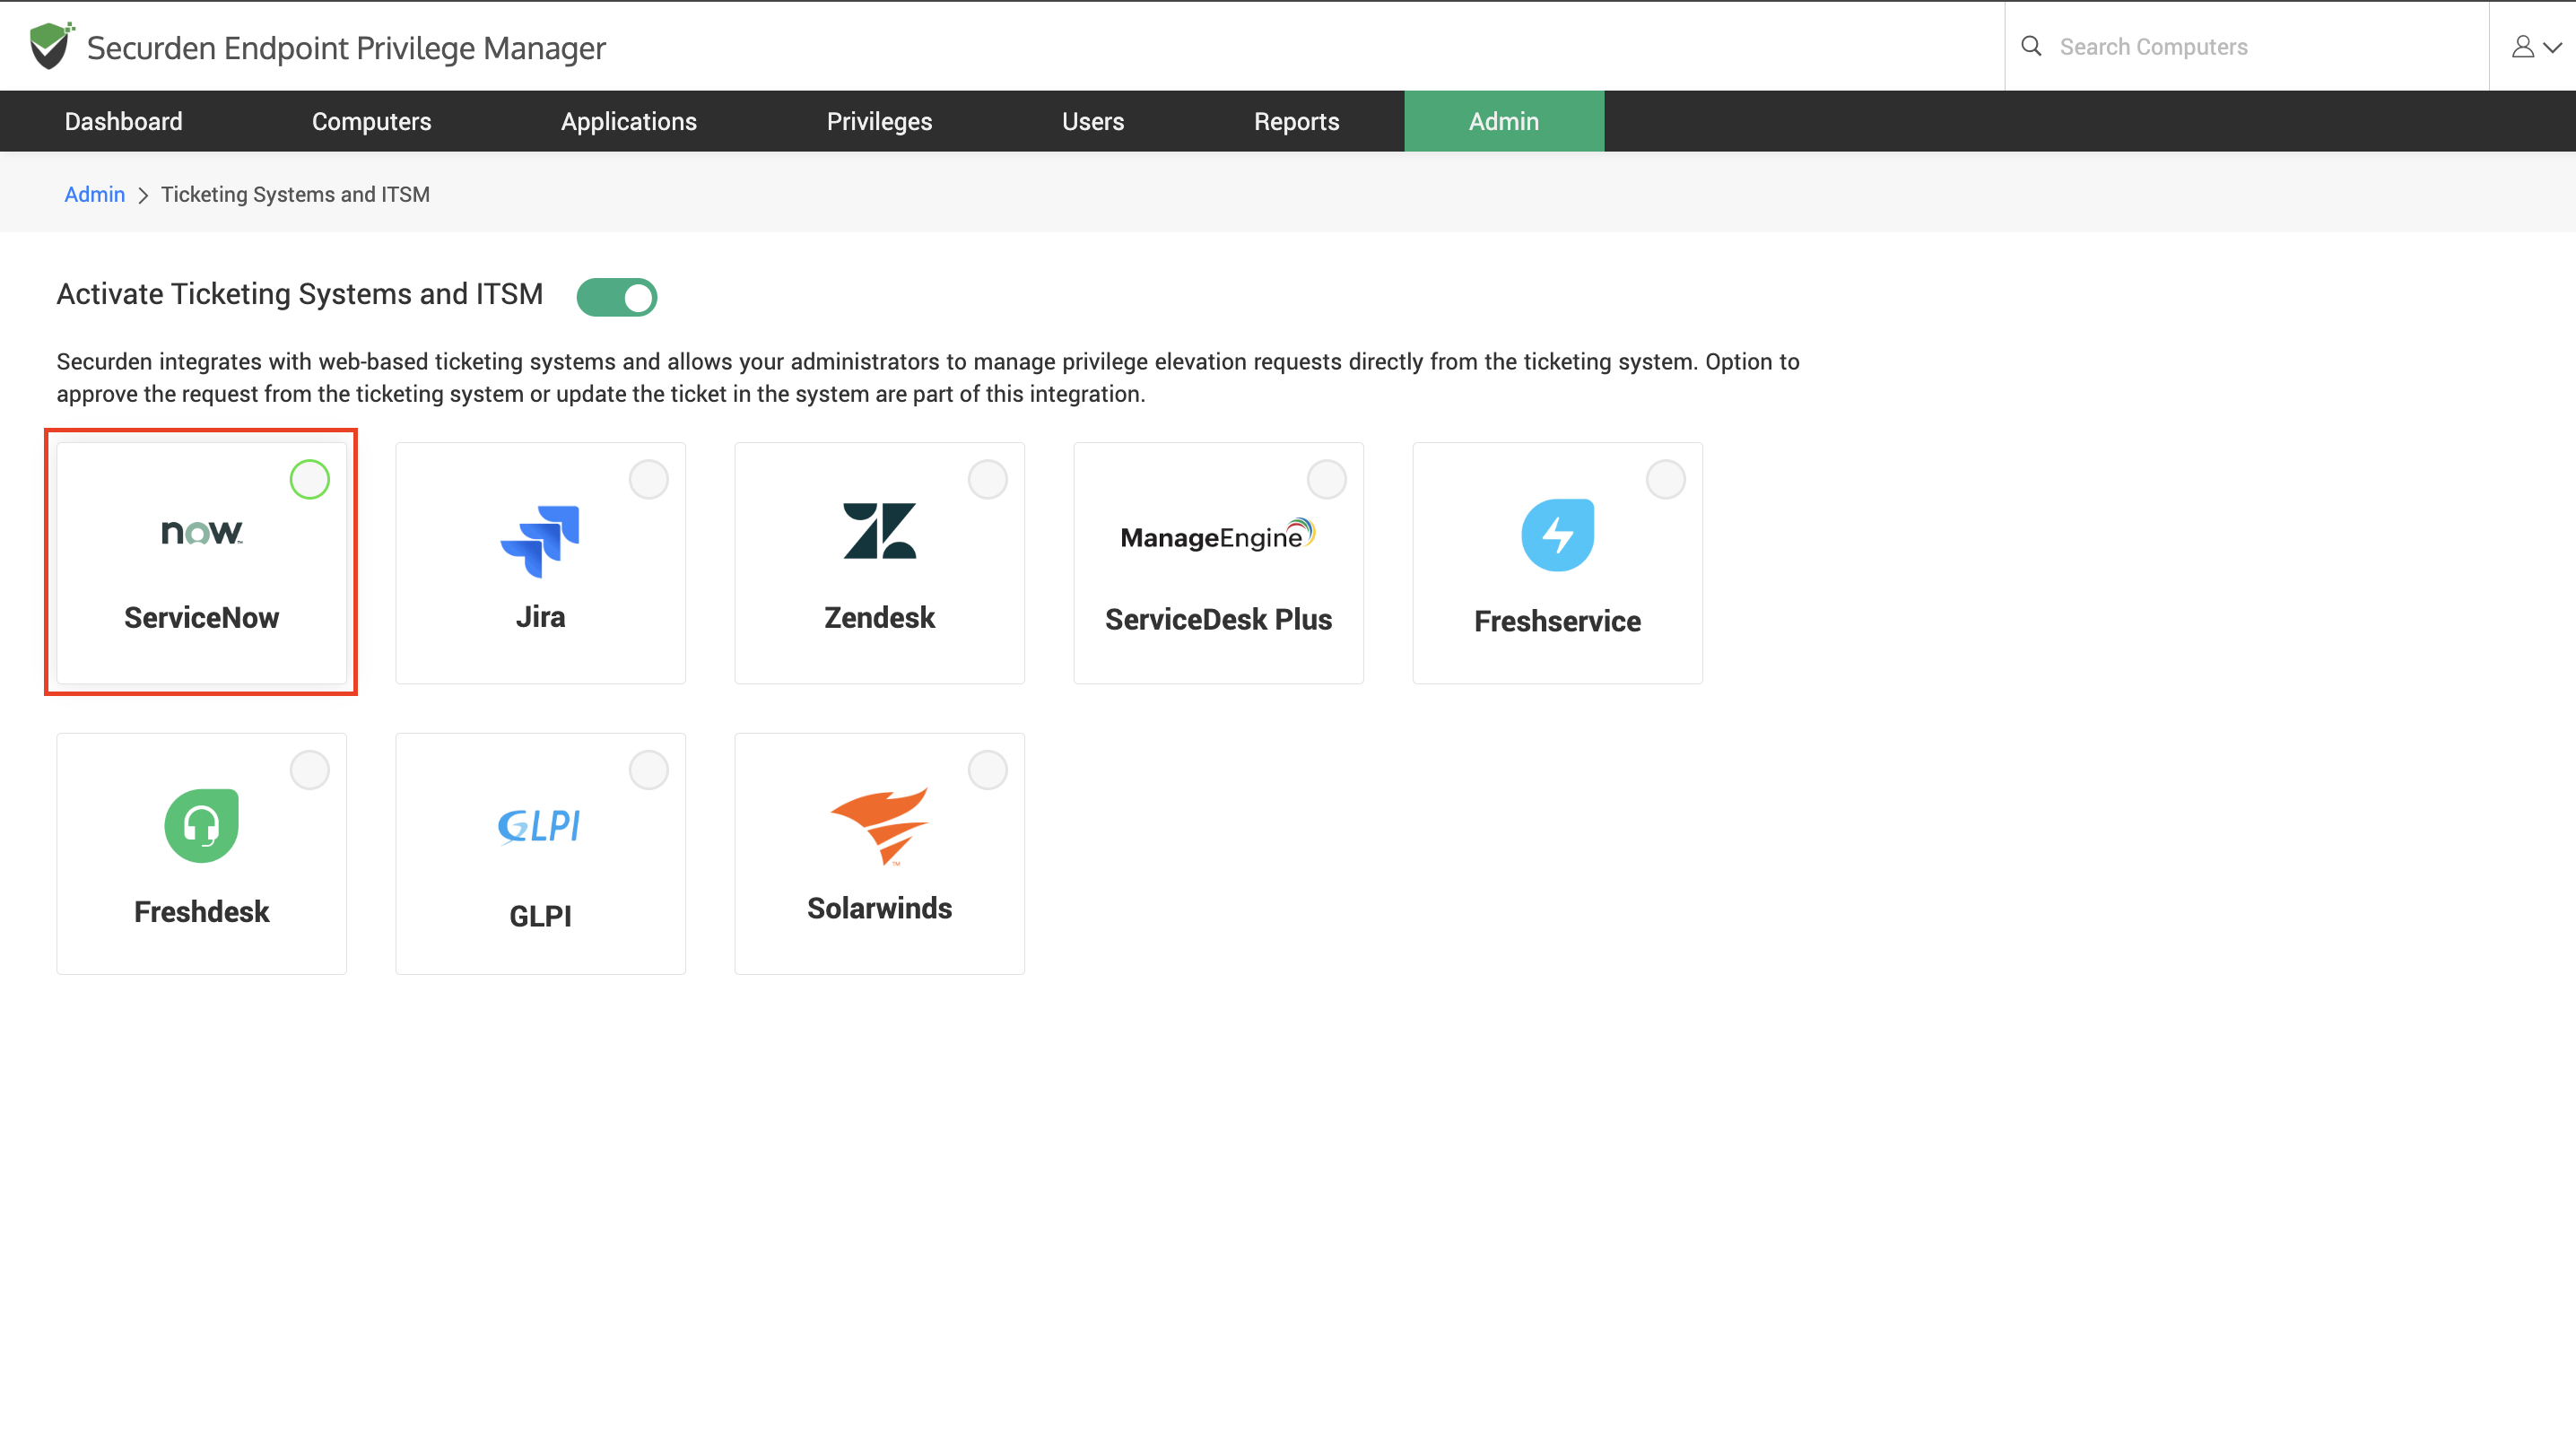Open the Computers tab
Screen dimensions: 2576x1453
tap(371, 121)
